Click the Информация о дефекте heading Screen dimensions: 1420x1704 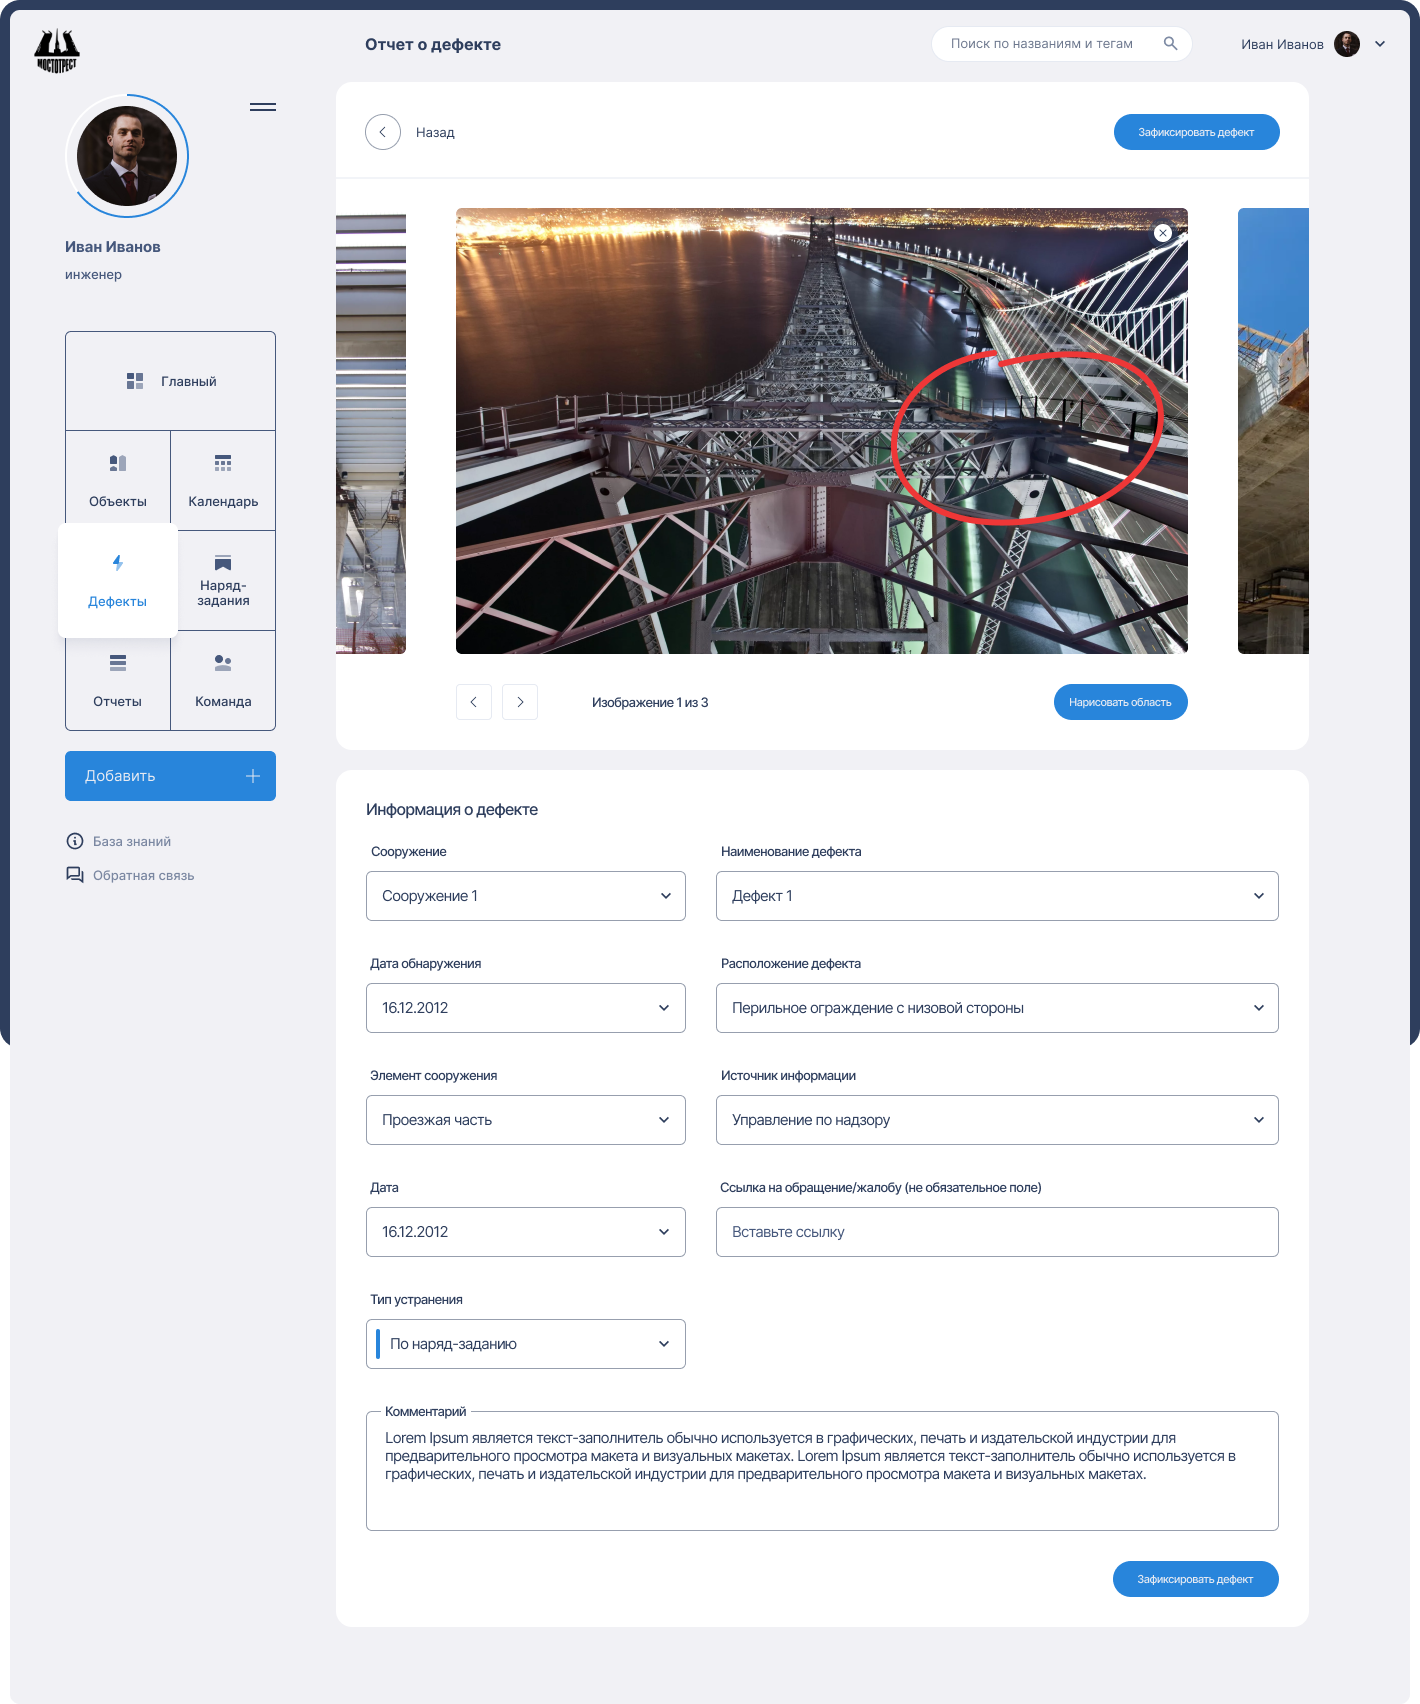click(452, 809)
